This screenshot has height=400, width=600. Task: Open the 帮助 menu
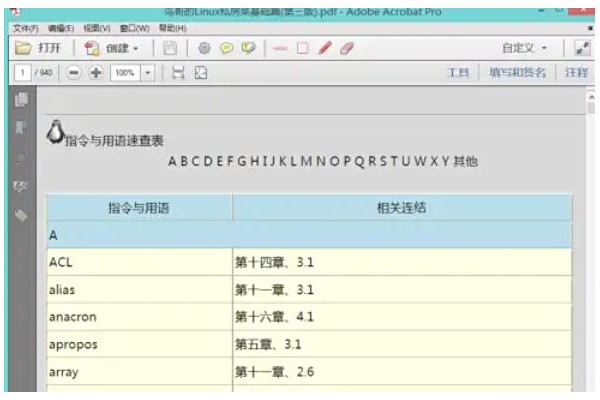click(x=173, y=28)
